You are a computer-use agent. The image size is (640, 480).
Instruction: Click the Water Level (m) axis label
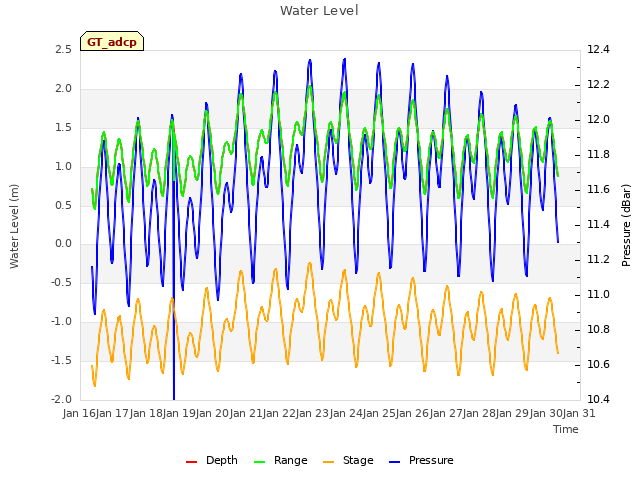14,226
